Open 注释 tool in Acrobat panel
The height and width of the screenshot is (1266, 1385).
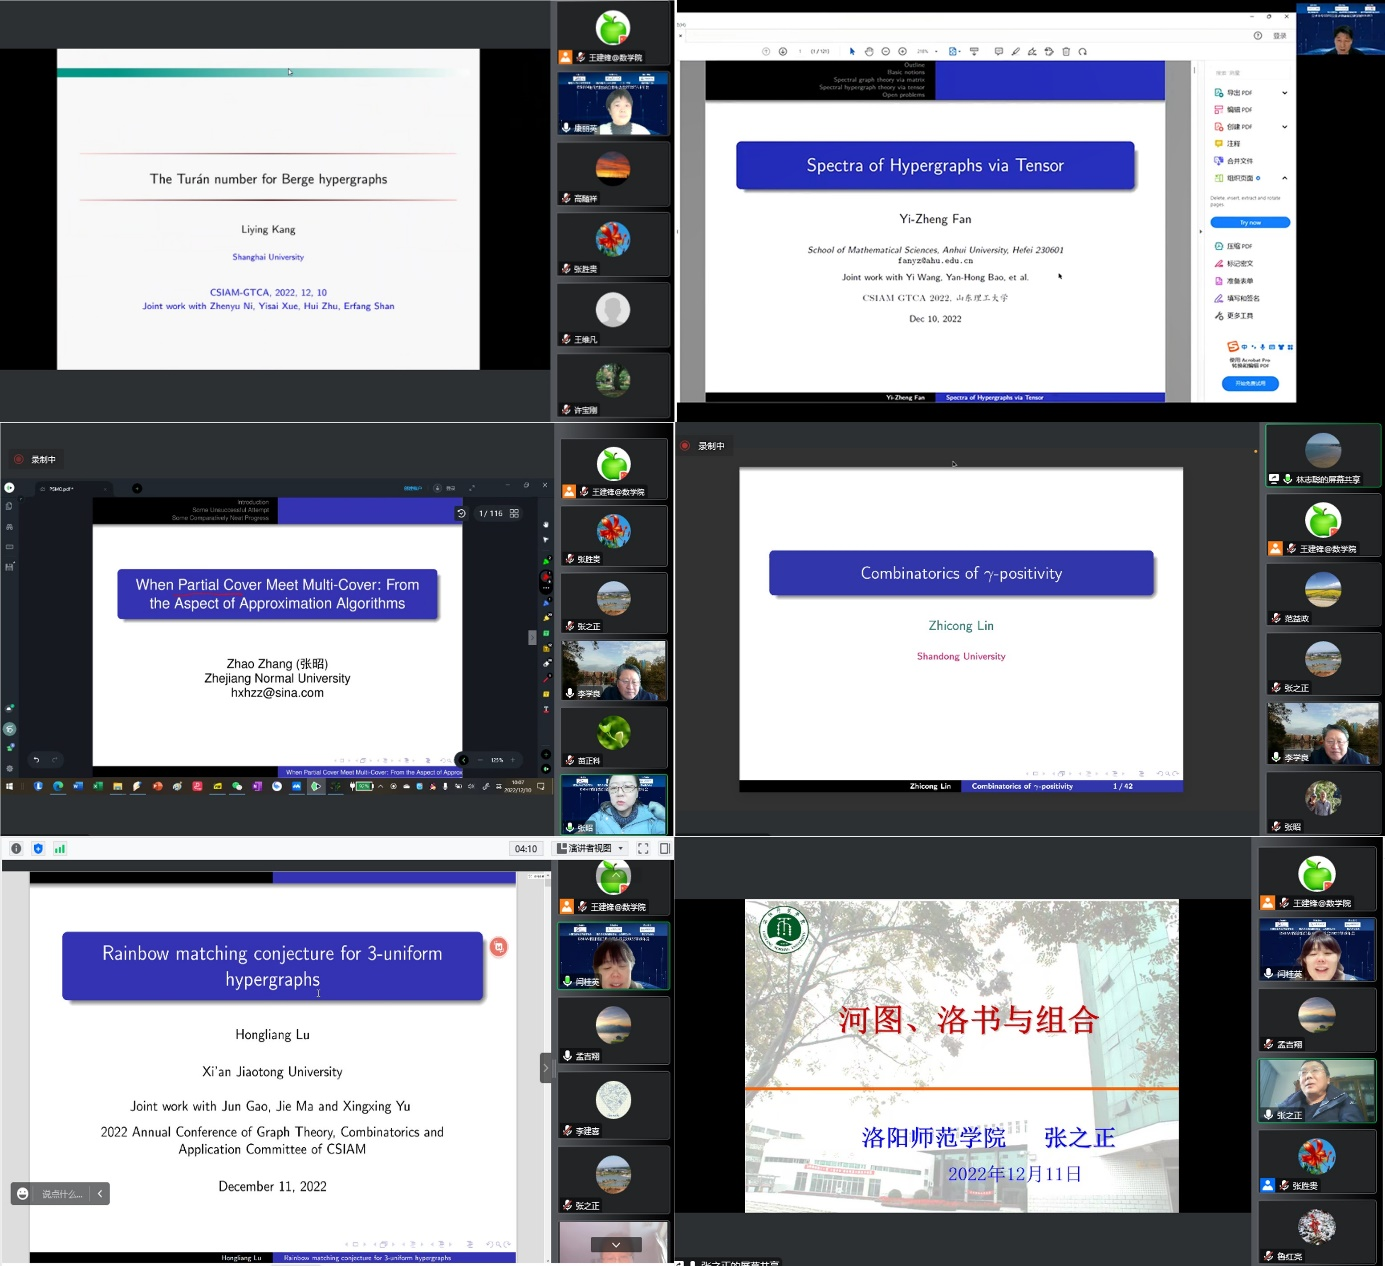[x=1227, y=144]
